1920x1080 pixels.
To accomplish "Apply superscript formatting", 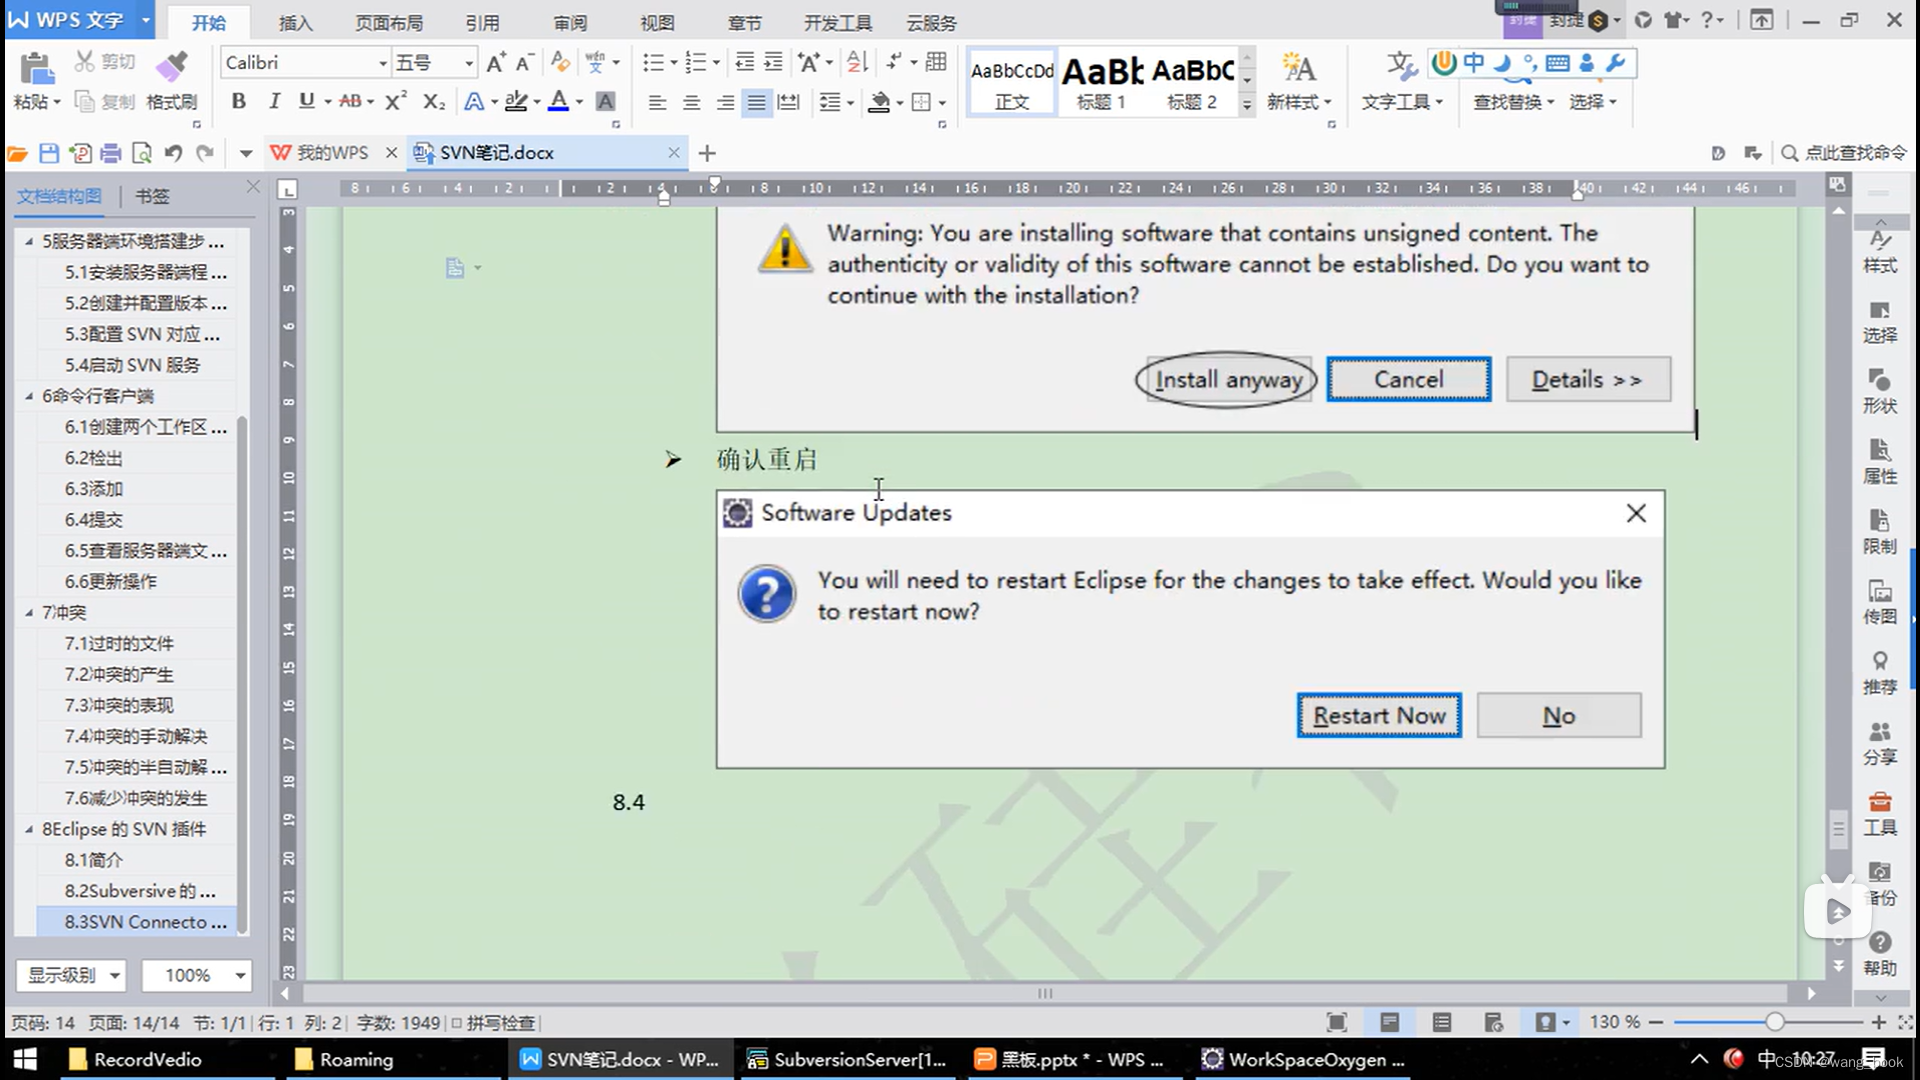I will (x=396, y=101).
